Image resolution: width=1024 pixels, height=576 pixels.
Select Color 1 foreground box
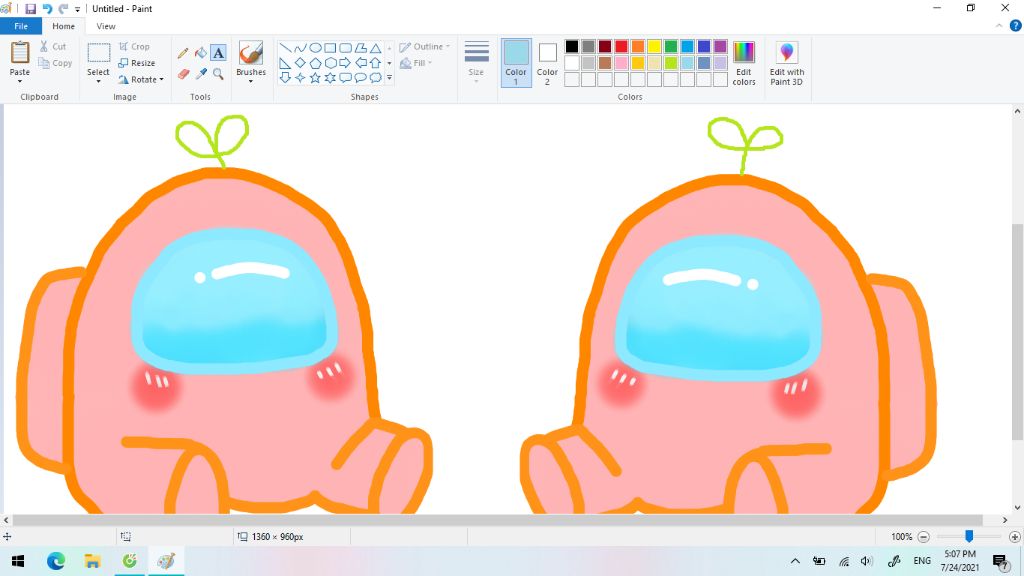tap(516, 63)
